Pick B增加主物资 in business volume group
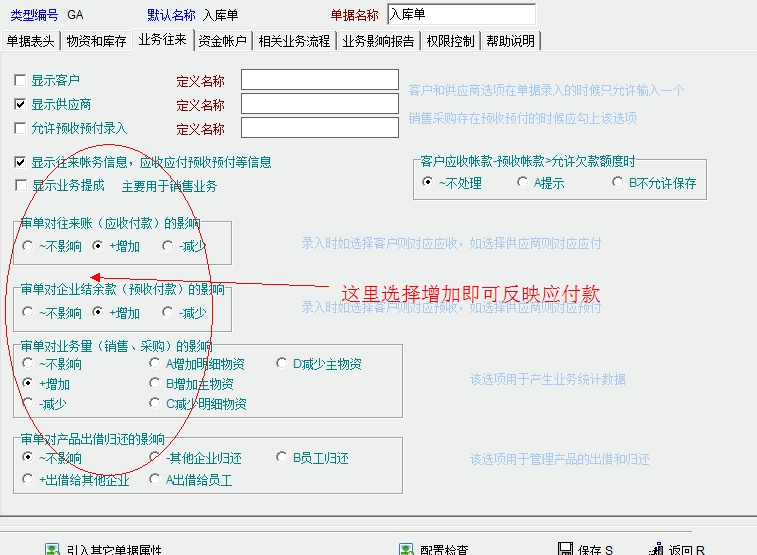757x555 pixels. pyautogui.click(x=155, y=384)
